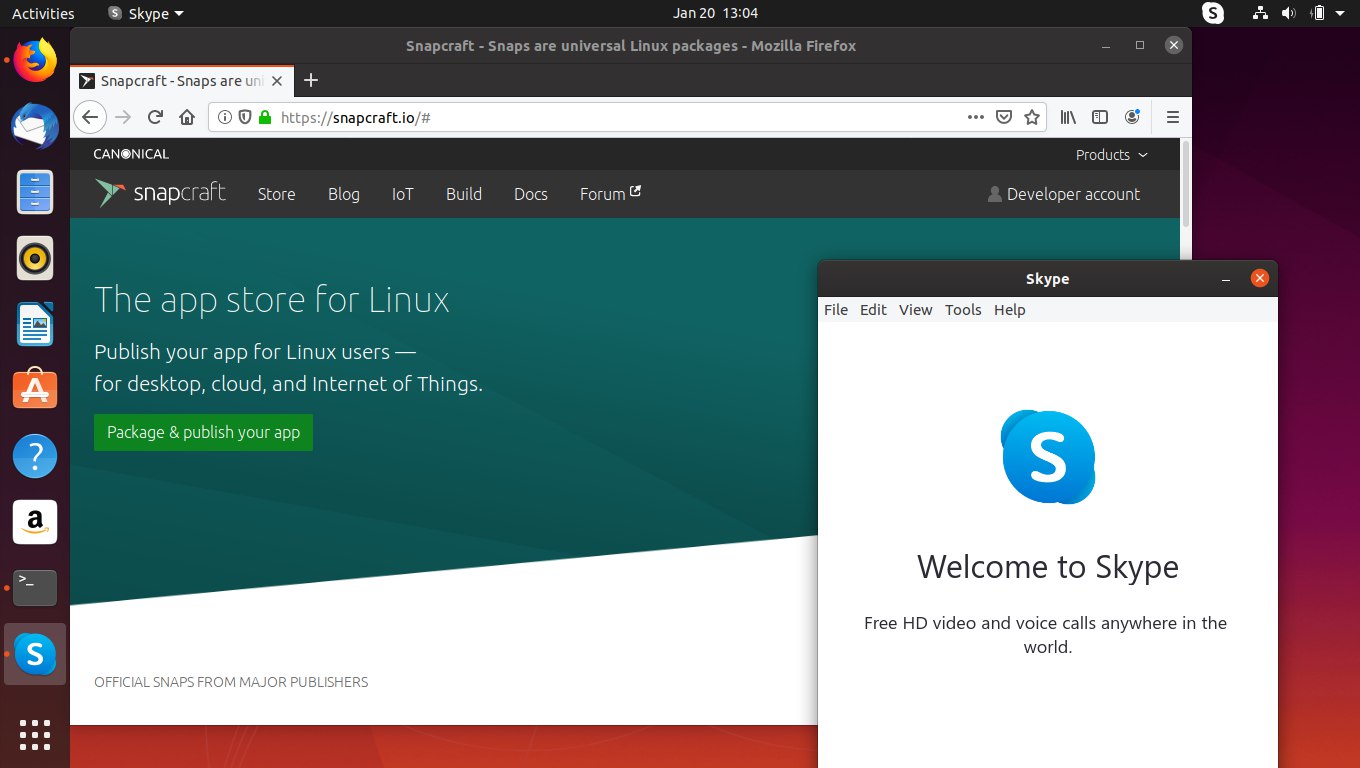Open Skype File menu
The image size is (1360, 768).
[x=836, y=310]
